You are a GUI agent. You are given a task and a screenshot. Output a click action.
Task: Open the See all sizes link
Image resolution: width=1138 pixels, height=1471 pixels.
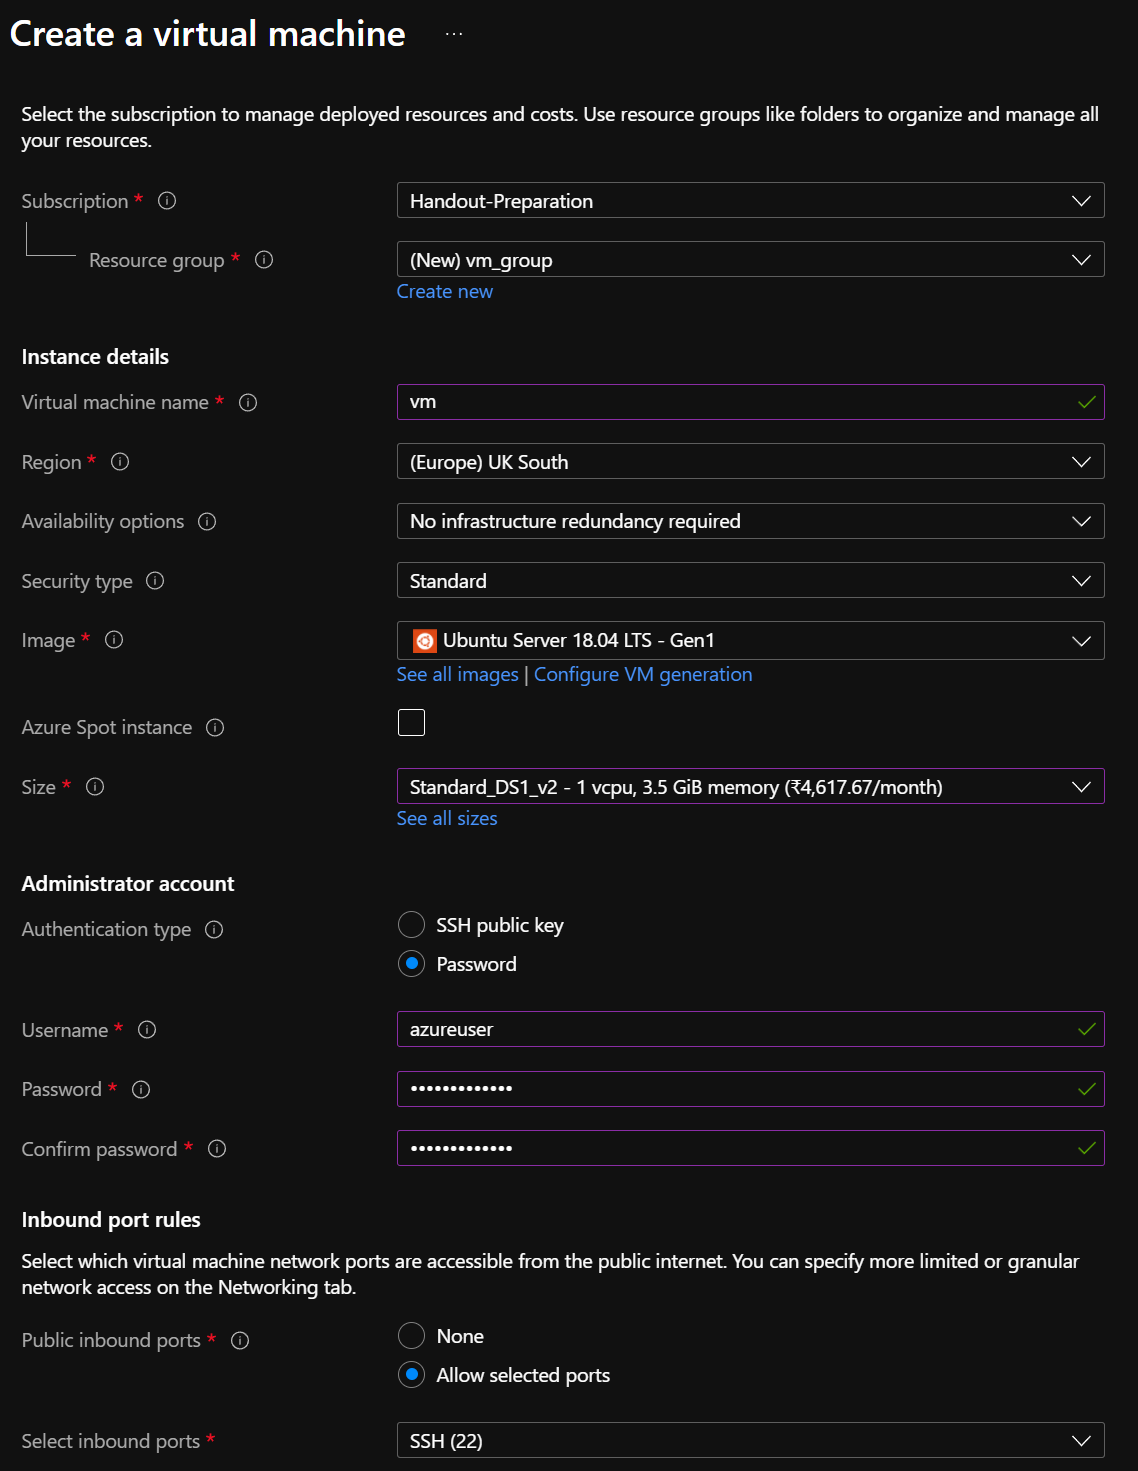click(447, 818)
